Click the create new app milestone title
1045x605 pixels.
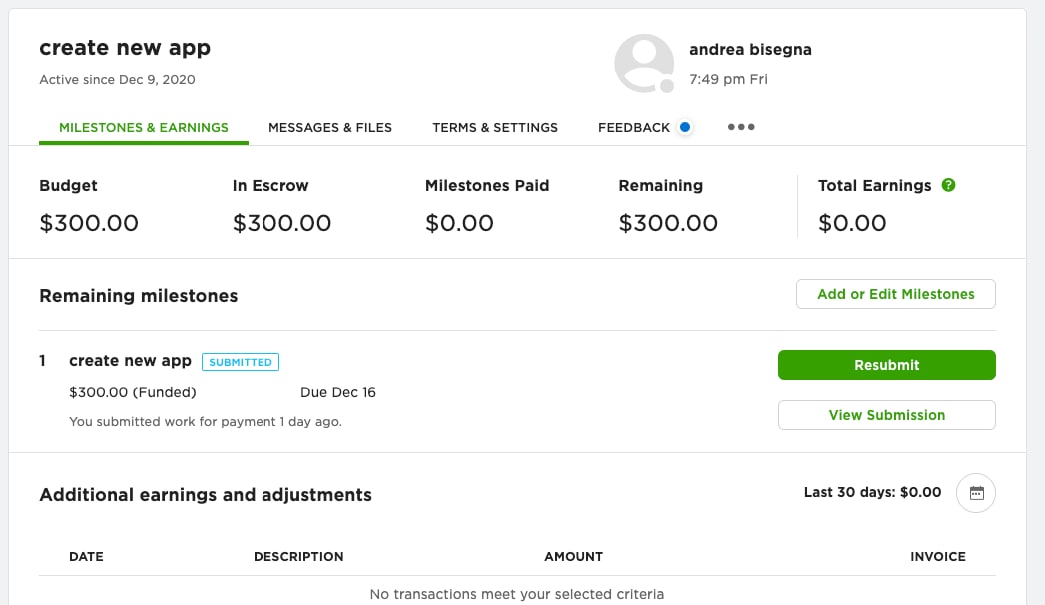click(131, 360)
